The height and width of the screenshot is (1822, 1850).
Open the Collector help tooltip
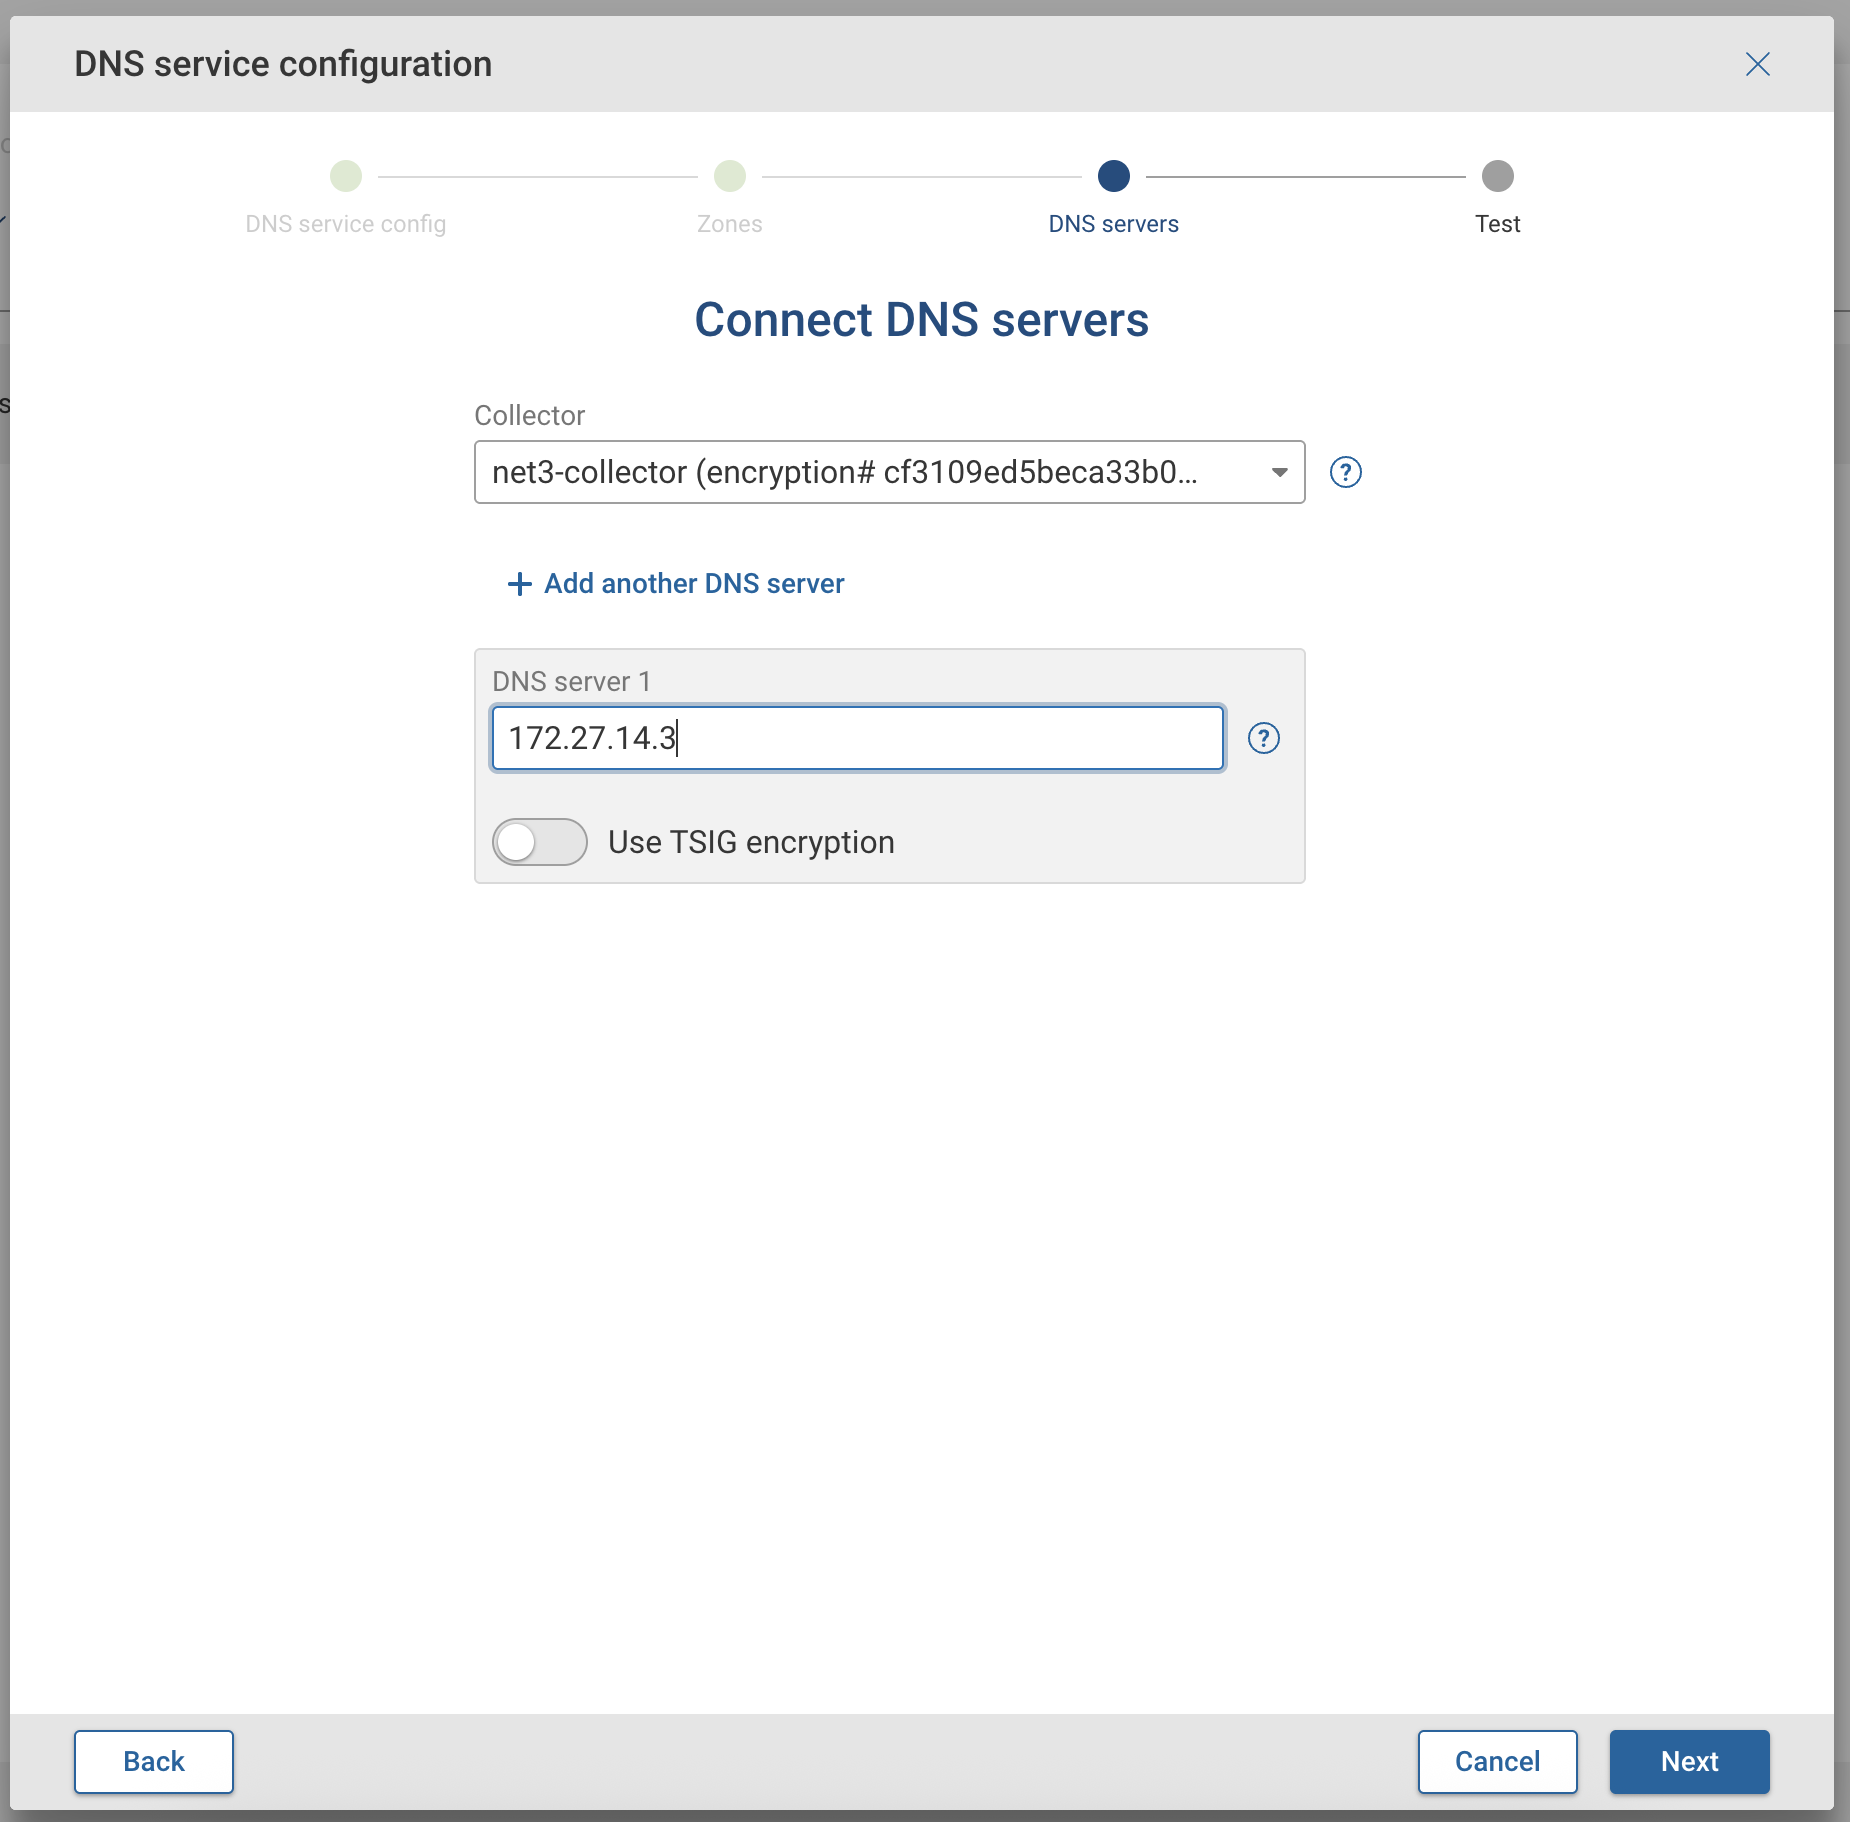point(1346,472)
